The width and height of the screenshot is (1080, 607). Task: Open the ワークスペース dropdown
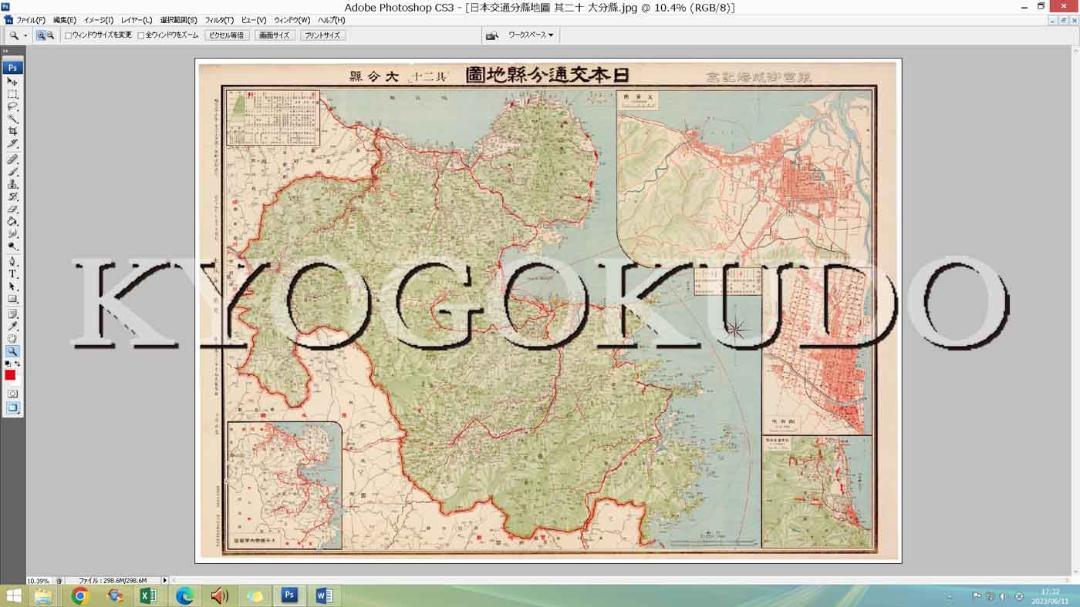point(530,35)
